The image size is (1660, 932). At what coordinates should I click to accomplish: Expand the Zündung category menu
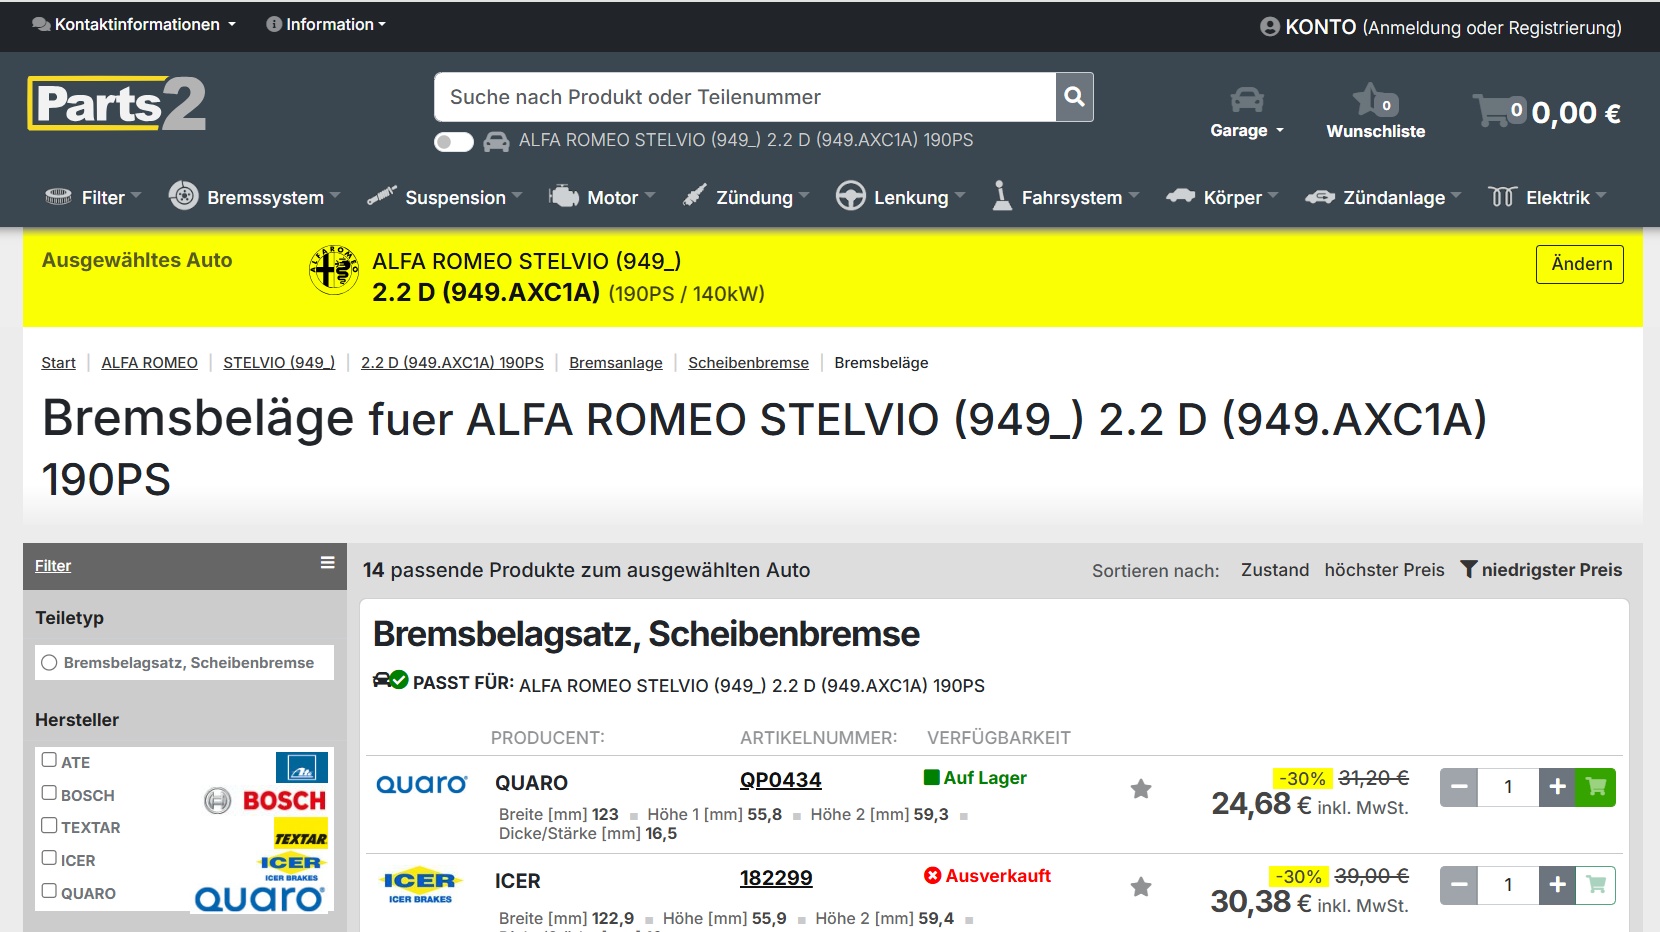[746, 197]
